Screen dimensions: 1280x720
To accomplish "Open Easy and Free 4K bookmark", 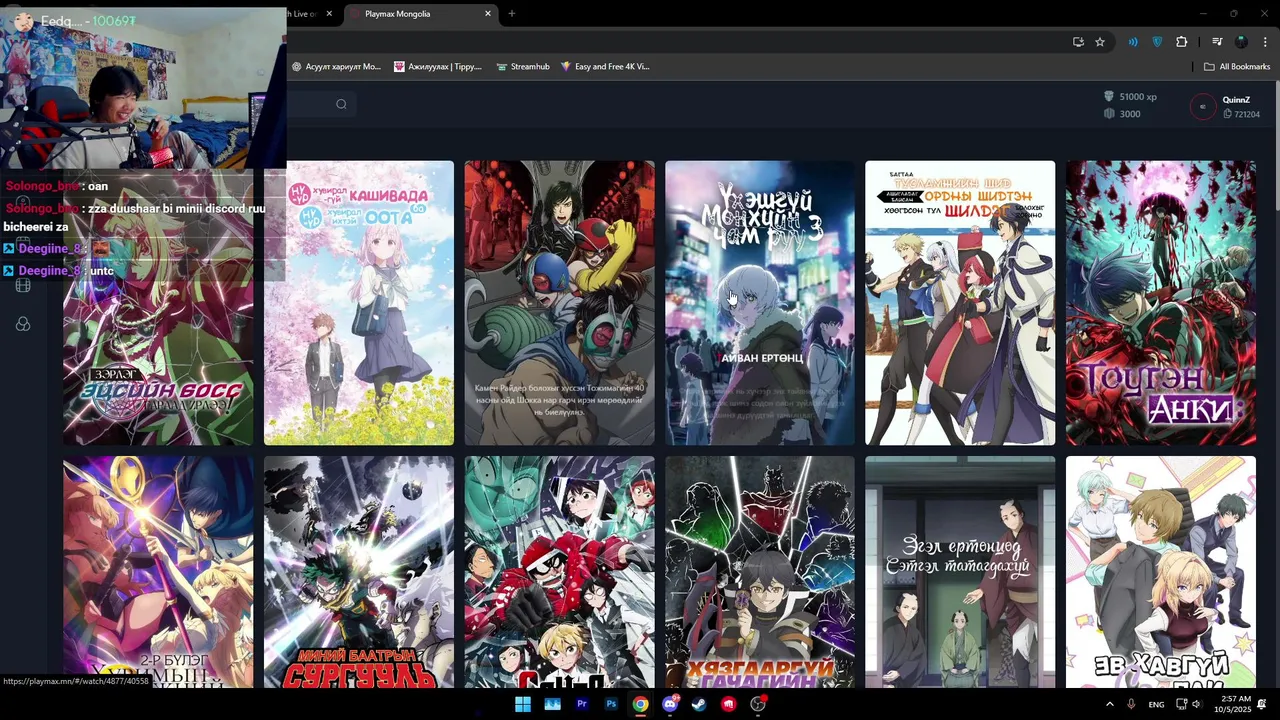I will [605, 67].
